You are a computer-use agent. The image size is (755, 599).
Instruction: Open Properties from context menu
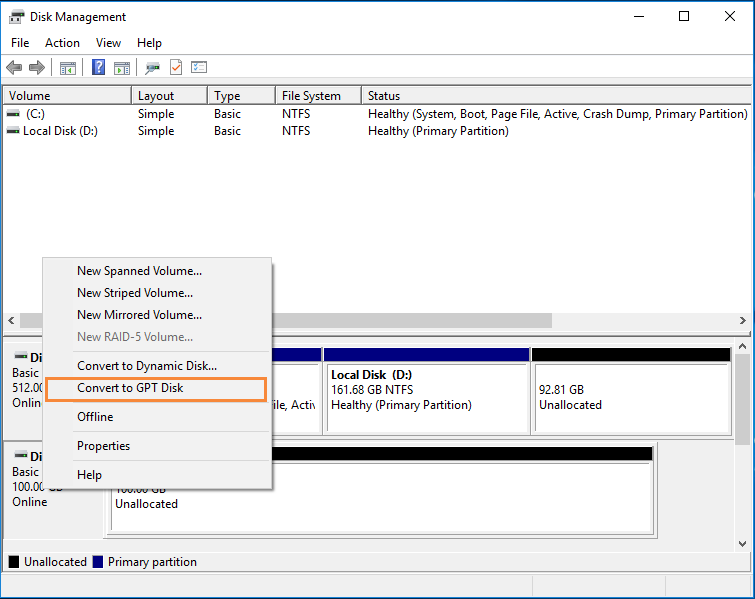pos(157,446)
